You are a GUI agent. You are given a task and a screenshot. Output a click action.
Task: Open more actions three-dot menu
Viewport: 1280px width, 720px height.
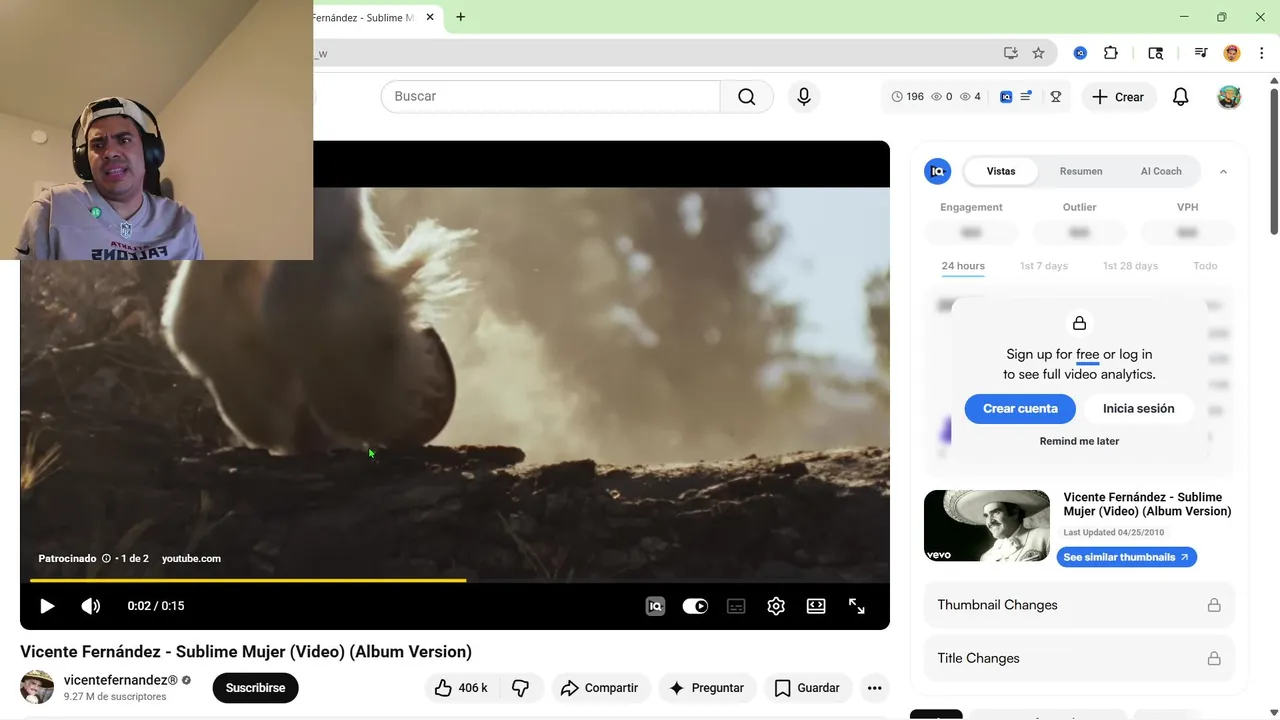[875, 688]
